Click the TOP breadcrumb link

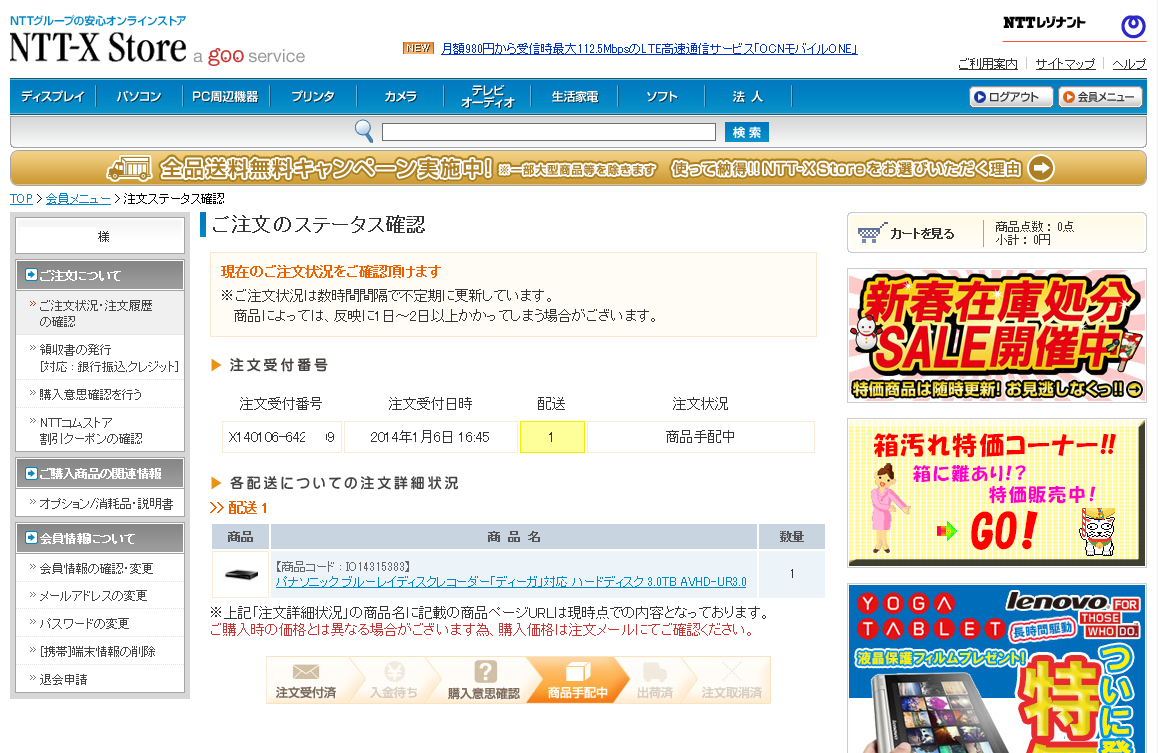coord(21,199)
